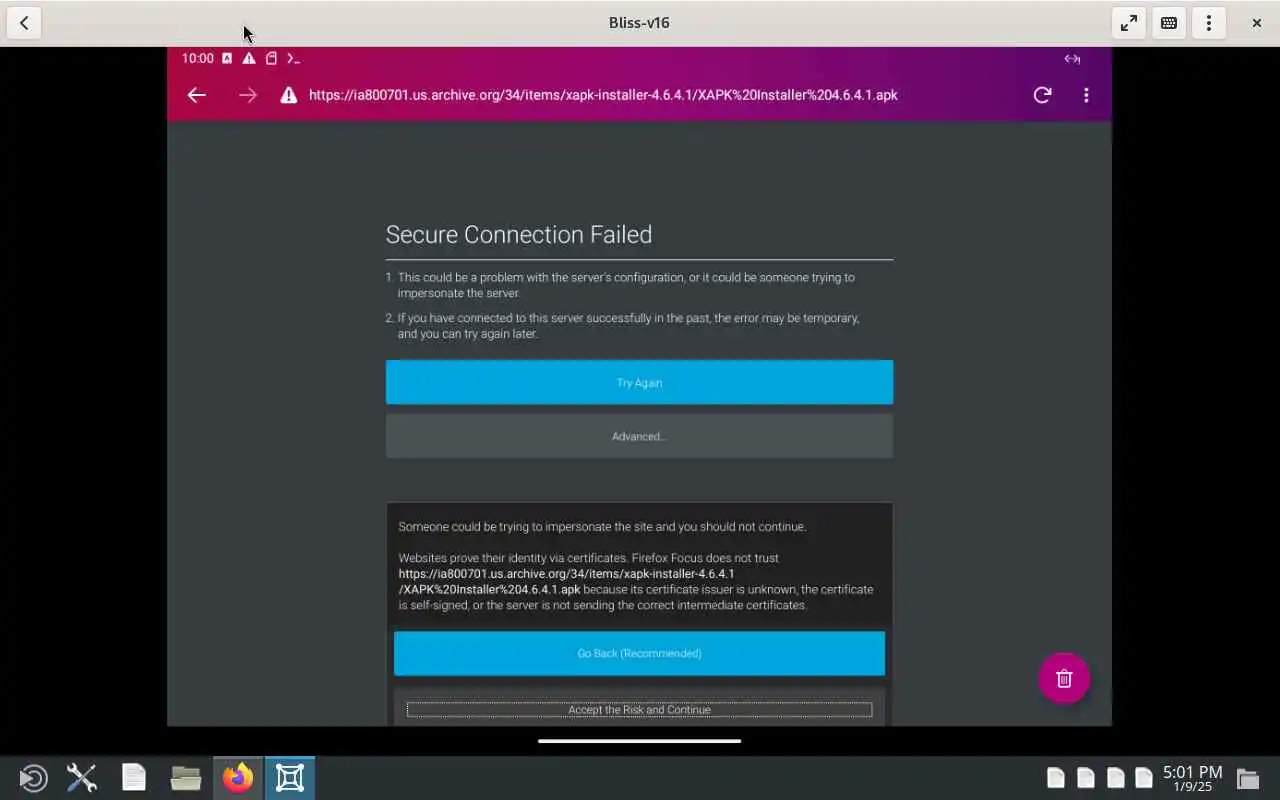Open the insecure connection warning triangle beside URL
The image size is (1280, 800).
(x=288, y=95)
